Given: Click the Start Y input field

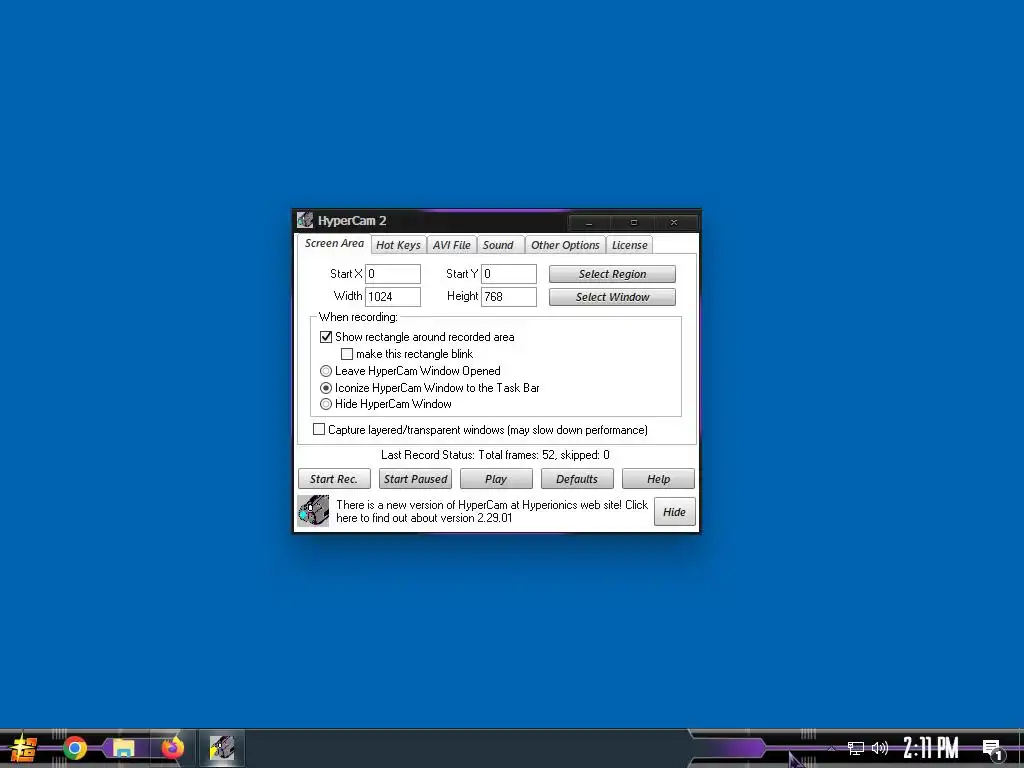Looking at the screenshot, I should tap(509, 274).
